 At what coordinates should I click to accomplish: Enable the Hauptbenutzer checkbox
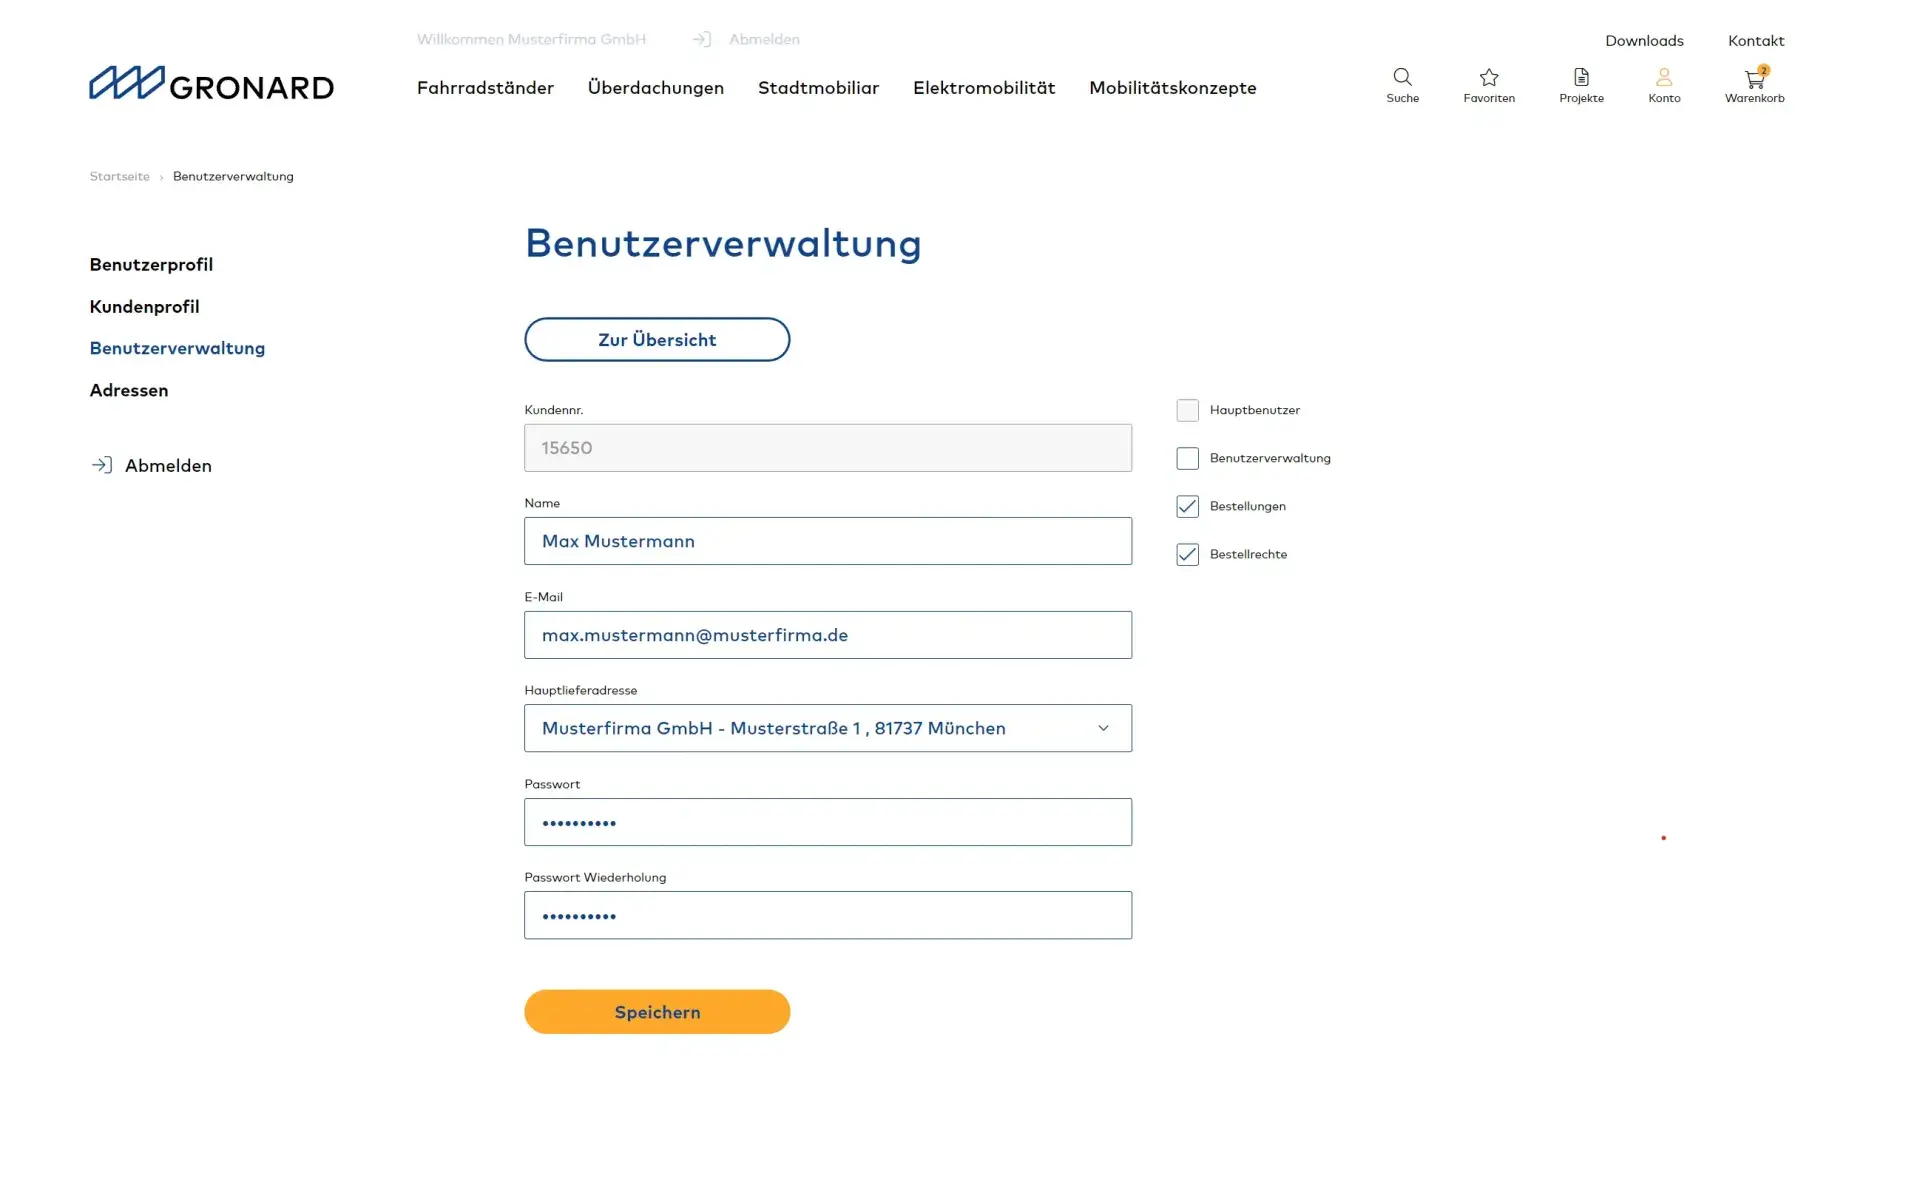[1187, 410]
